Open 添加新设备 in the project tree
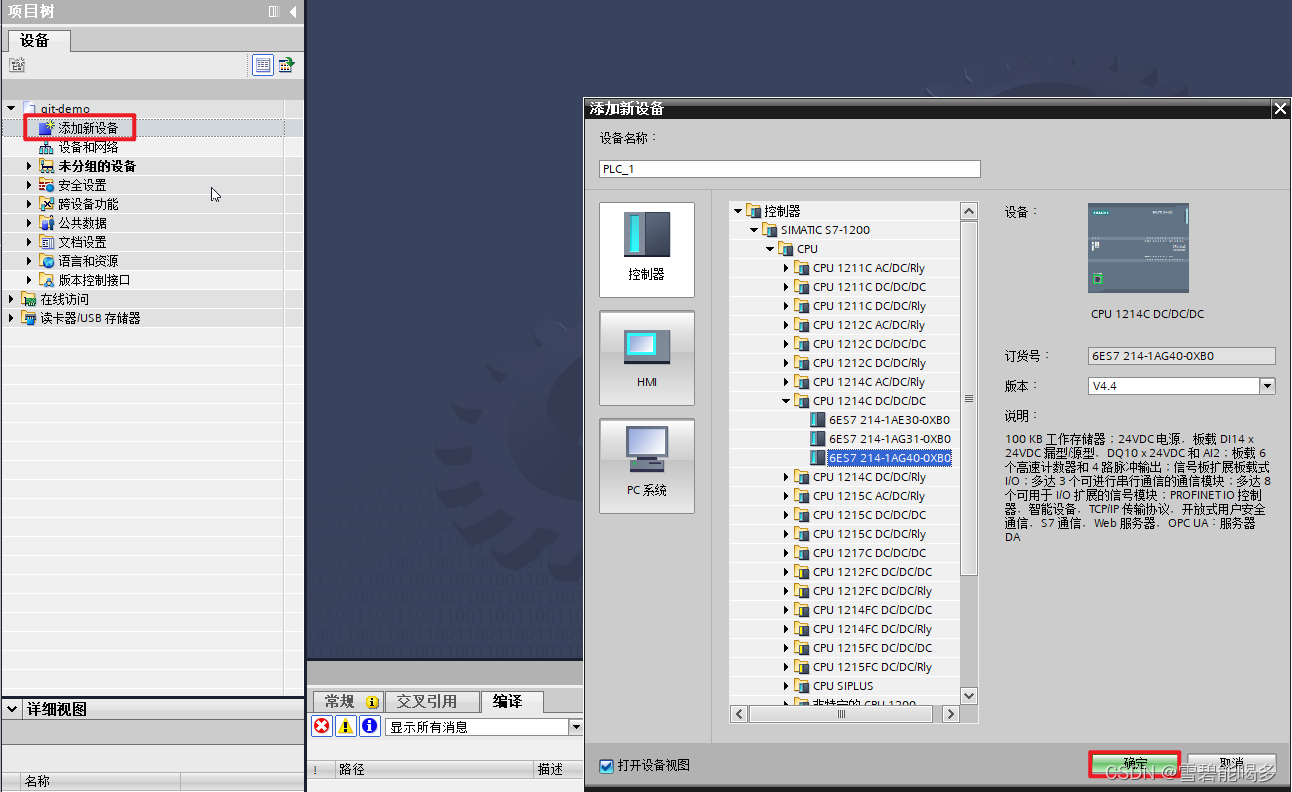This screenshot has height=792, width=1292. pyautogui.click(x=88, y=128)
